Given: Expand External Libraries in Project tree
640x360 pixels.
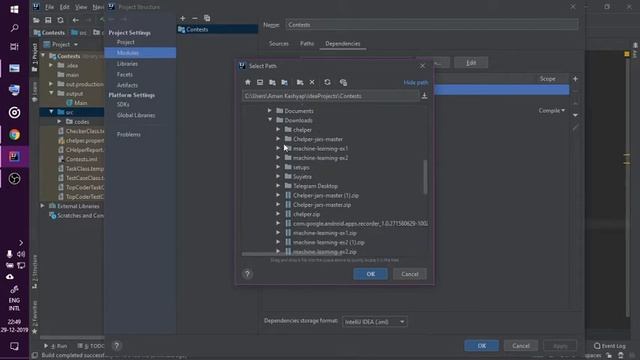Looking at the screenshot, I should pyautogui.click(x=42, y=206).
